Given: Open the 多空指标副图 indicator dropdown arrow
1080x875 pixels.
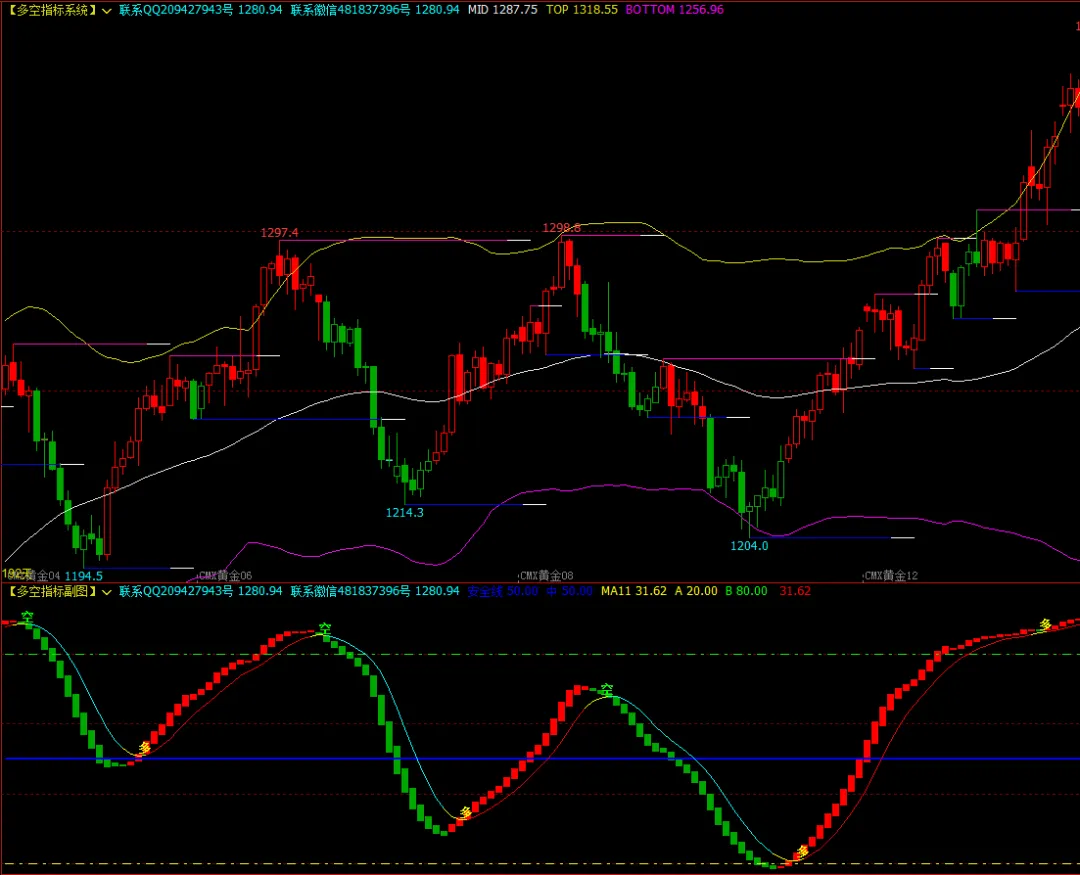Looking at the screenshot, I should click(107, 592).
